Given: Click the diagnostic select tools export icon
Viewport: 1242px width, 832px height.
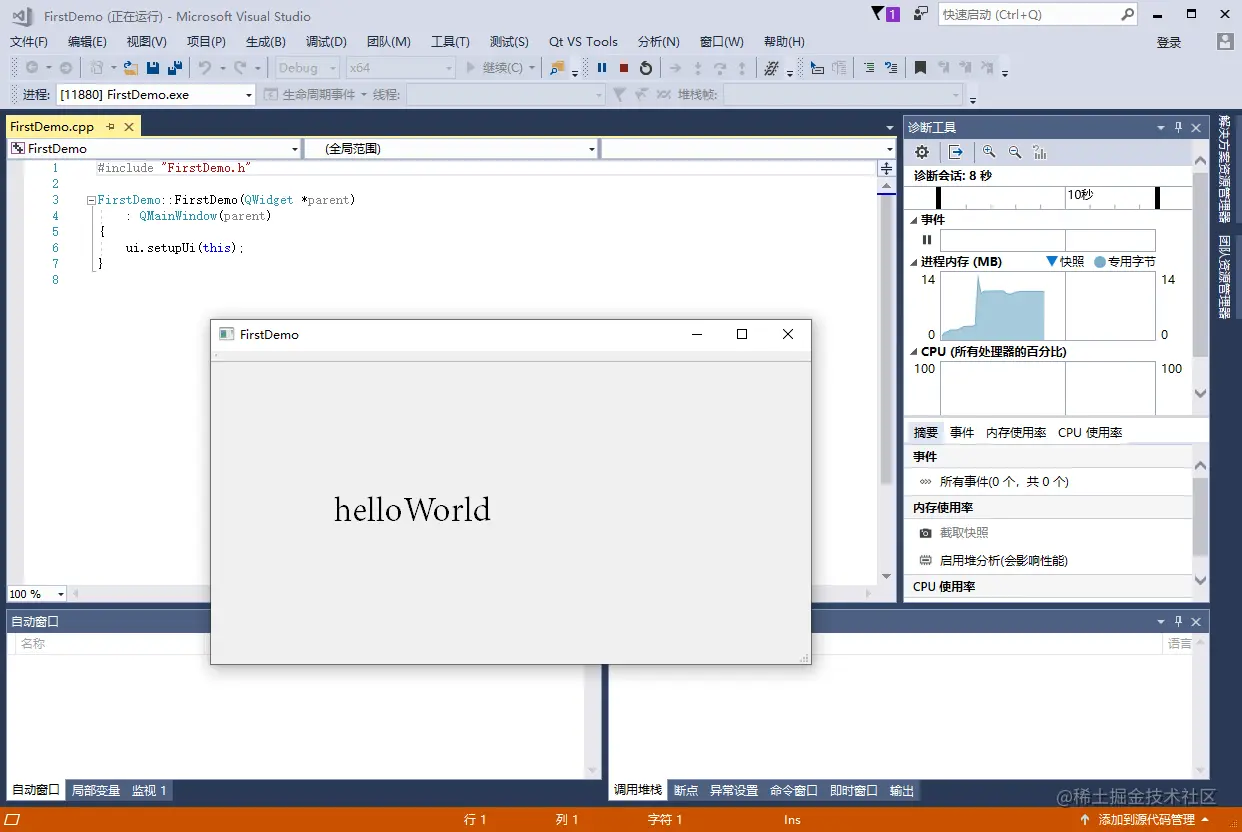Looking at the screenshot, I should tap(956, 152).
